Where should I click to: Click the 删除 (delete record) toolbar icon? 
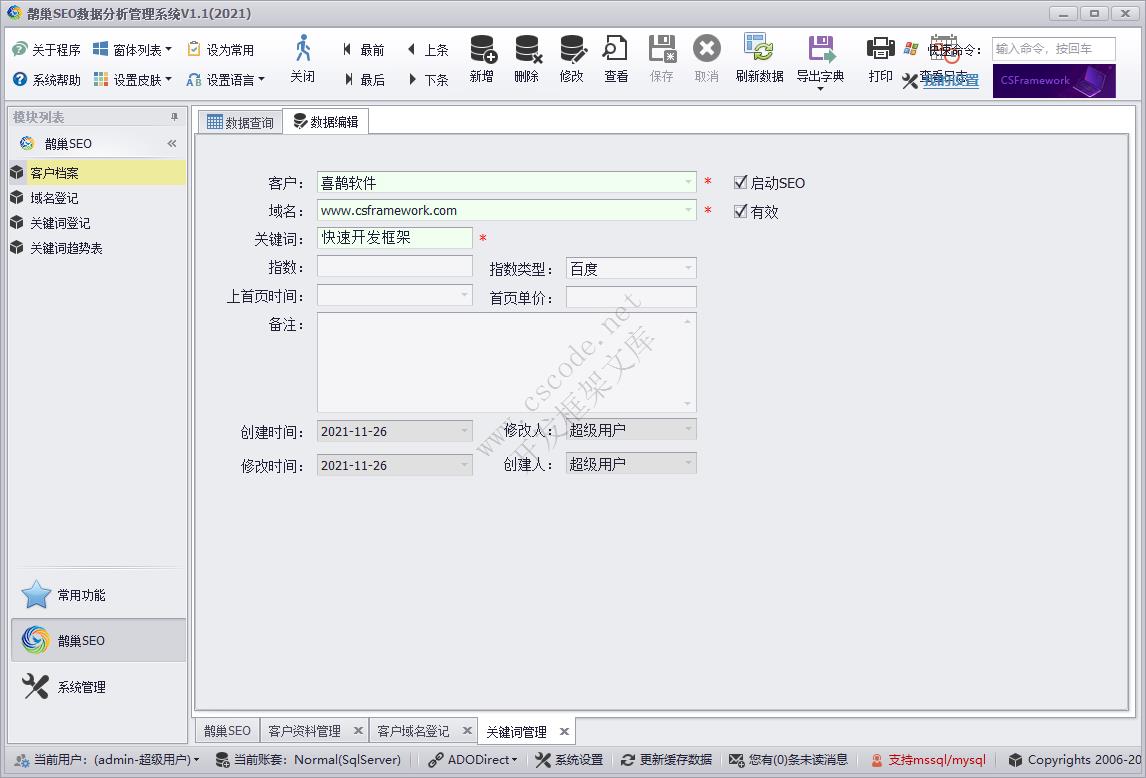tap(527, 50)
